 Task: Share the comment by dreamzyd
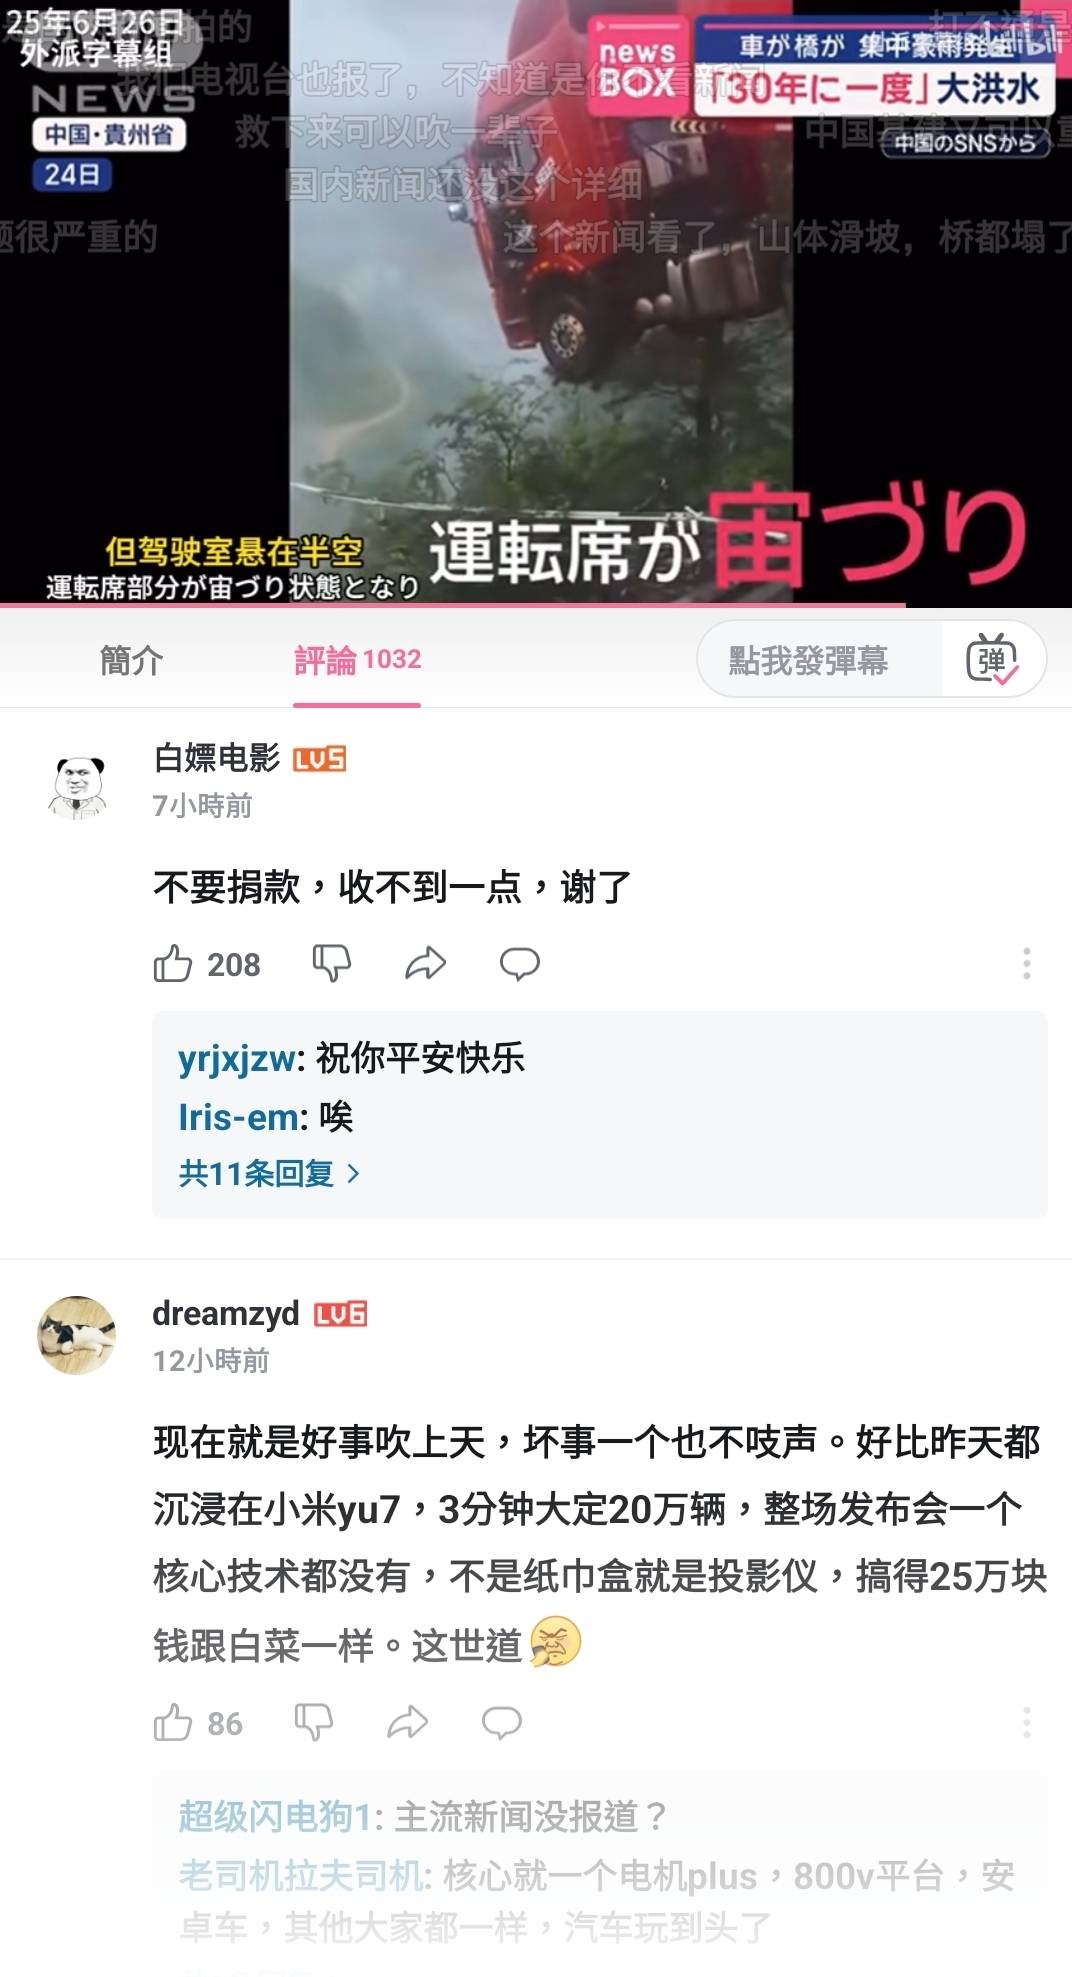tap(407, 1722)
